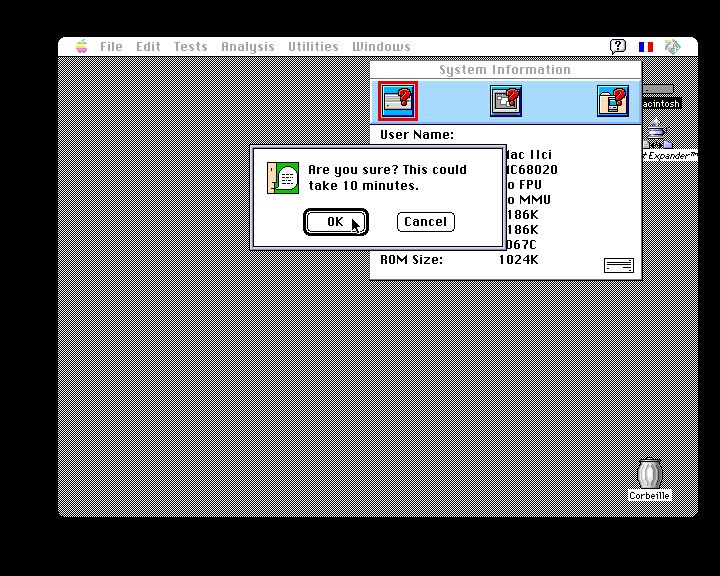720x576 pixels.
Task: Select the first system information icon, outlined in red
Action: [398, 100]
